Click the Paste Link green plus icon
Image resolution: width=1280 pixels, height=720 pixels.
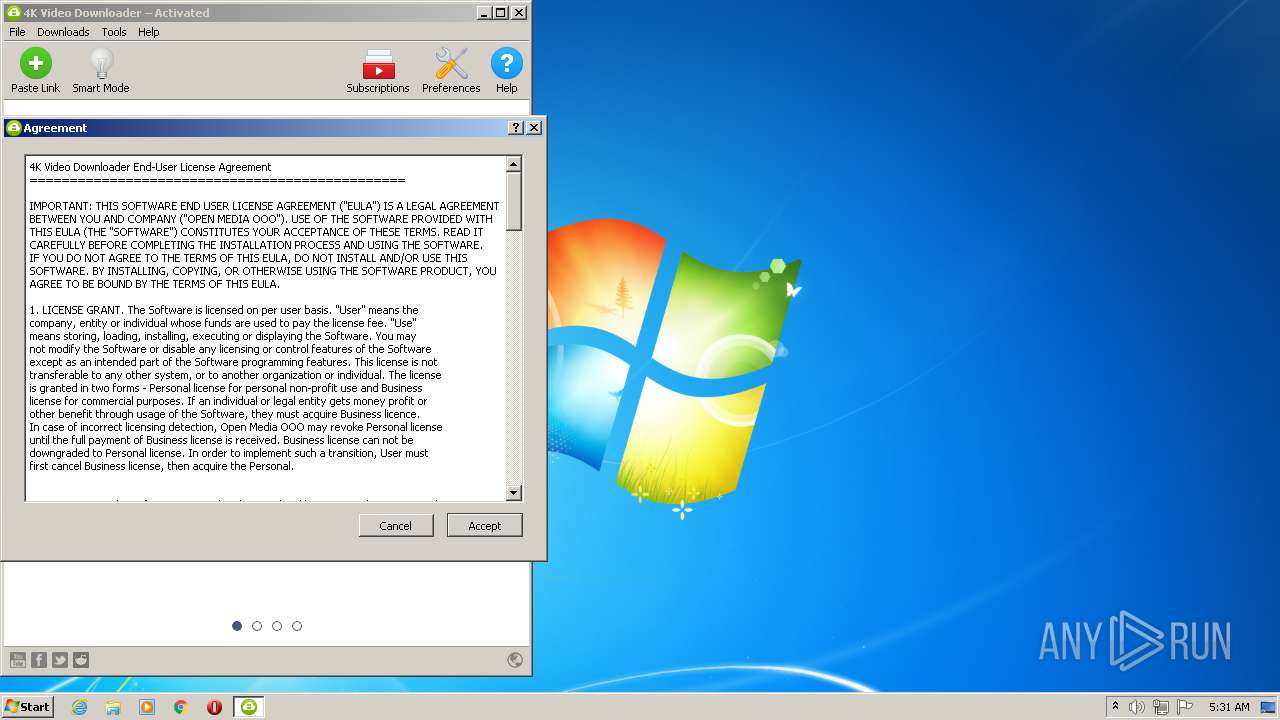36,64
